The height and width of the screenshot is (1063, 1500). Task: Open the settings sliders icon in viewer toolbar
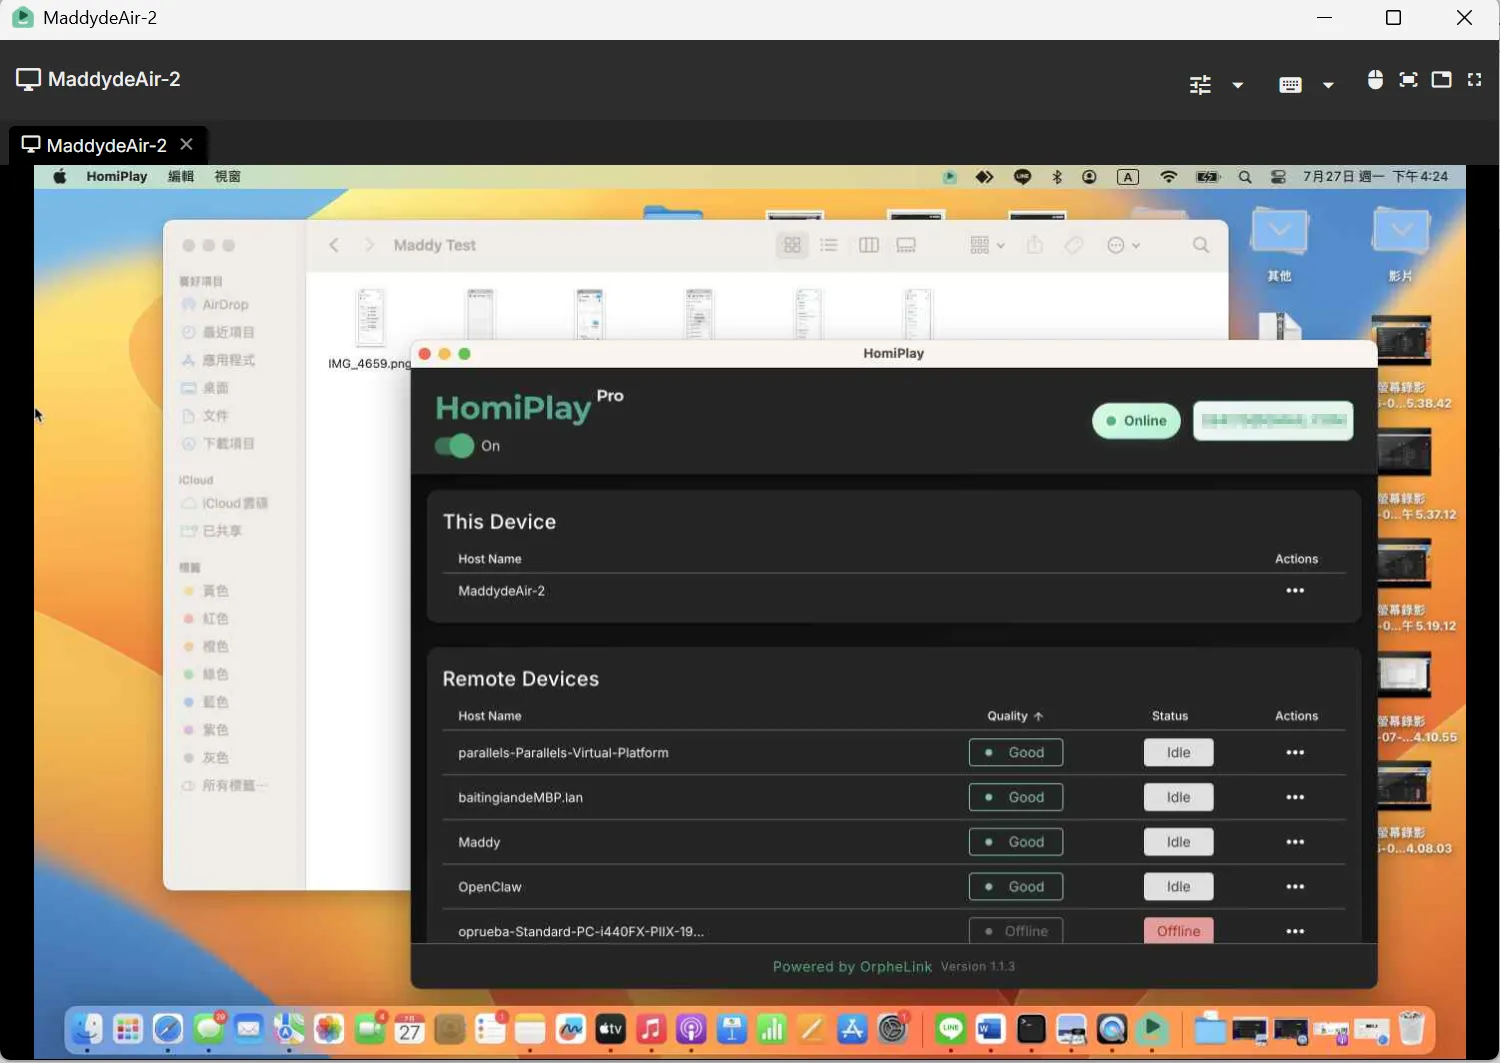pyautogui.click(x=1200, y=85)
